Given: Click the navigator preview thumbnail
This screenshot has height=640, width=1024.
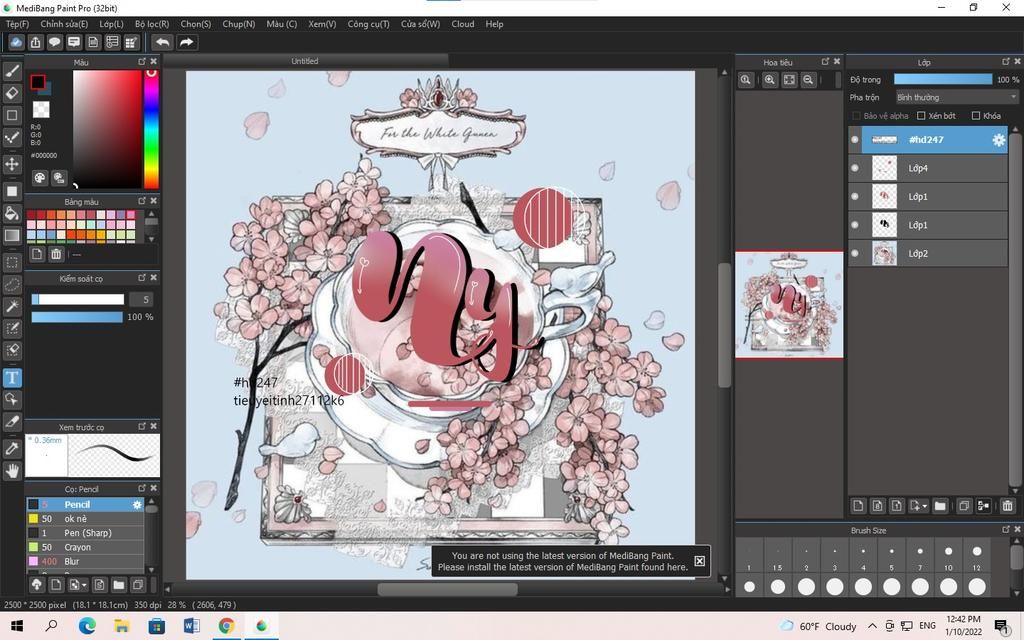Looking at the screenshot, I should pos(789,305).
